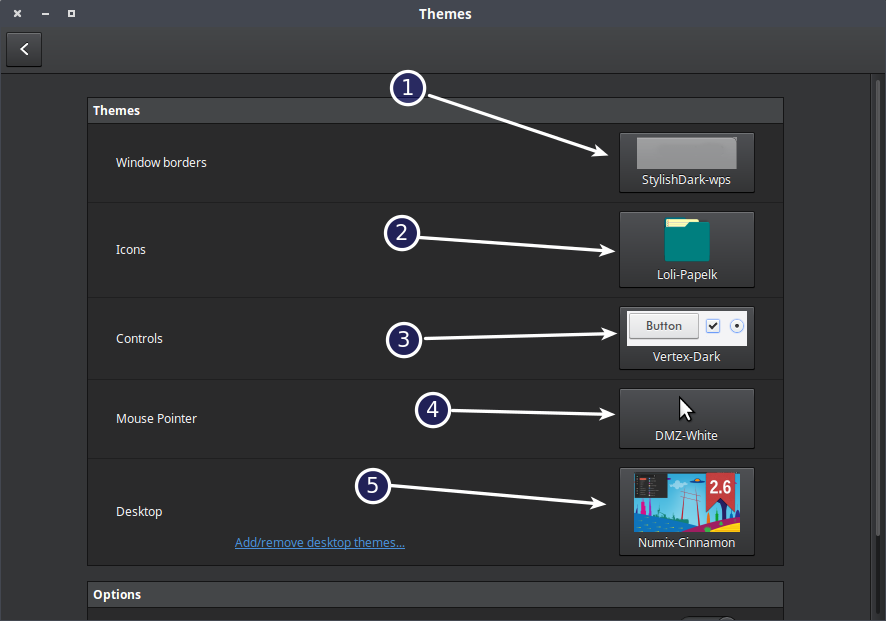Viewport: 886px width, 621px height.
Task: Check the sample checkbox in Vertex-Dark preview
Action: 713,325
